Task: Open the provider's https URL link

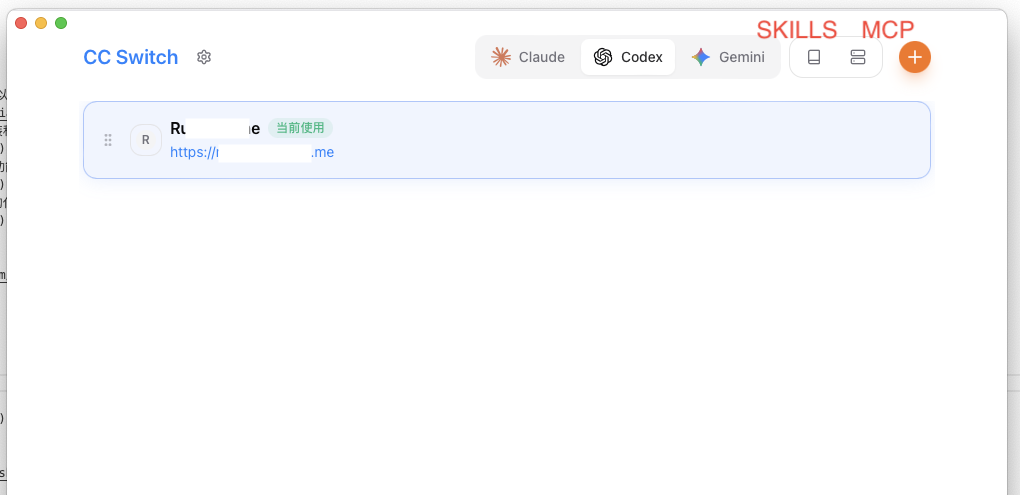Action: [252, 152]
